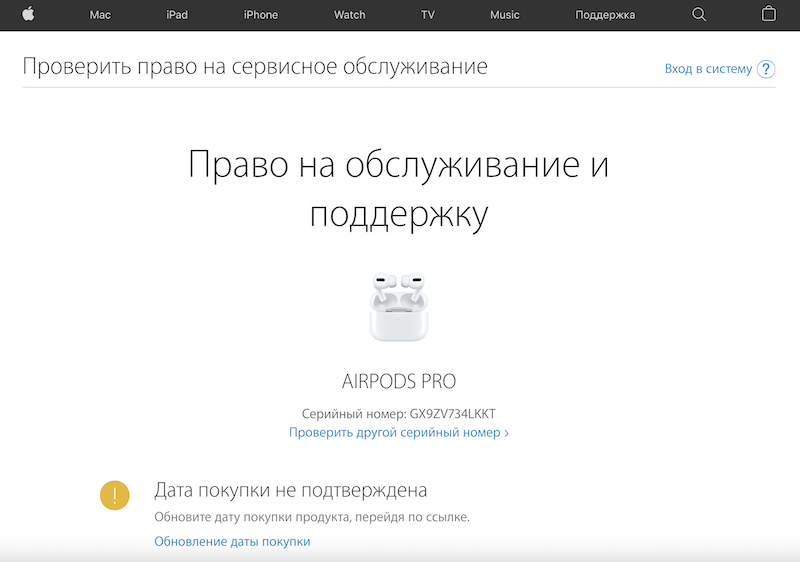
Task: Open the Watch navigation item
Action: pyautogui.click(x=349, y=15)
